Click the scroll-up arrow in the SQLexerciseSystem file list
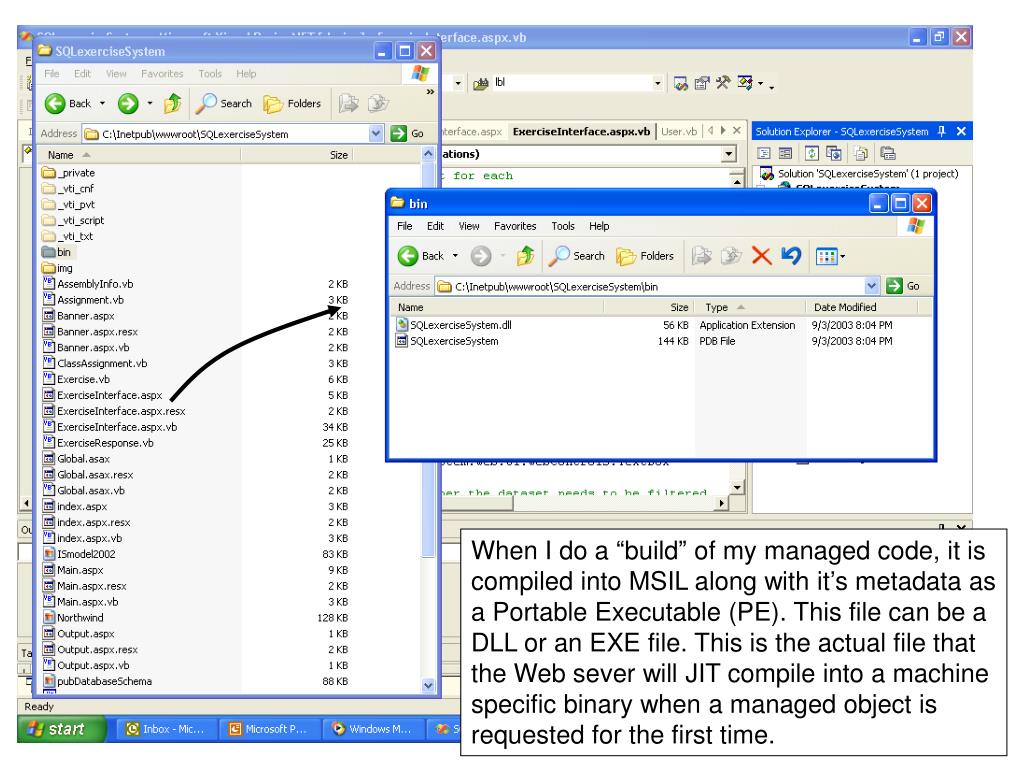This screenshot has height=768, width=1024. tap(428, 154)
